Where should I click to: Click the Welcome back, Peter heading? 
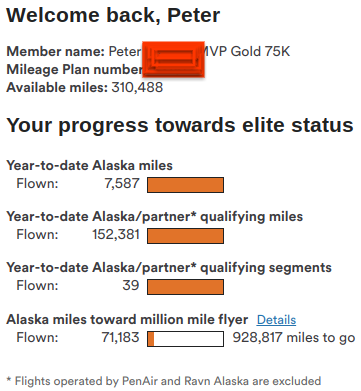click(x=113, y=15)
